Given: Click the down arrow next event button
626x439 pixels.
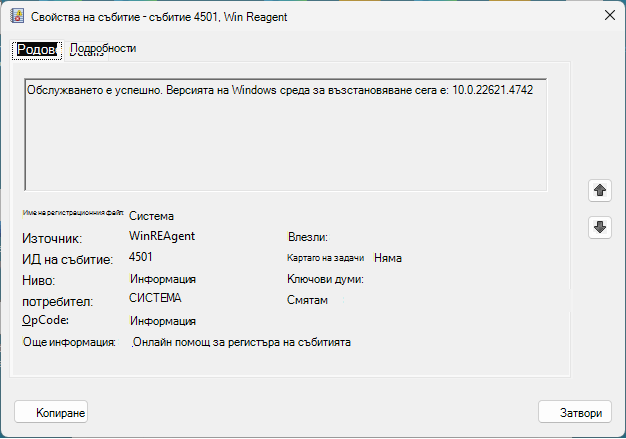Looking at the screenshot, I should (x=600, y=227).
